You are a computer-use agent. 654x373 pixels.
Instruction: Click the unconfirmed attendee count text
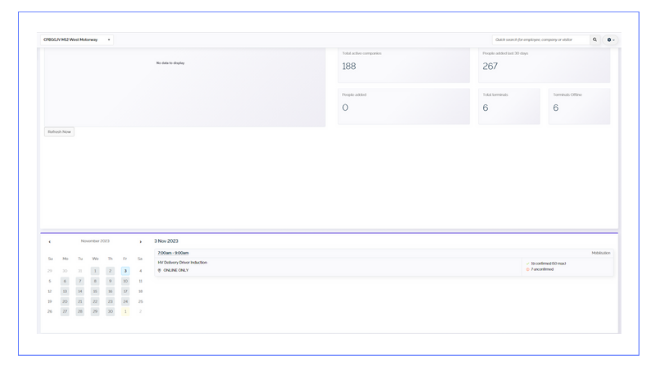542,270
